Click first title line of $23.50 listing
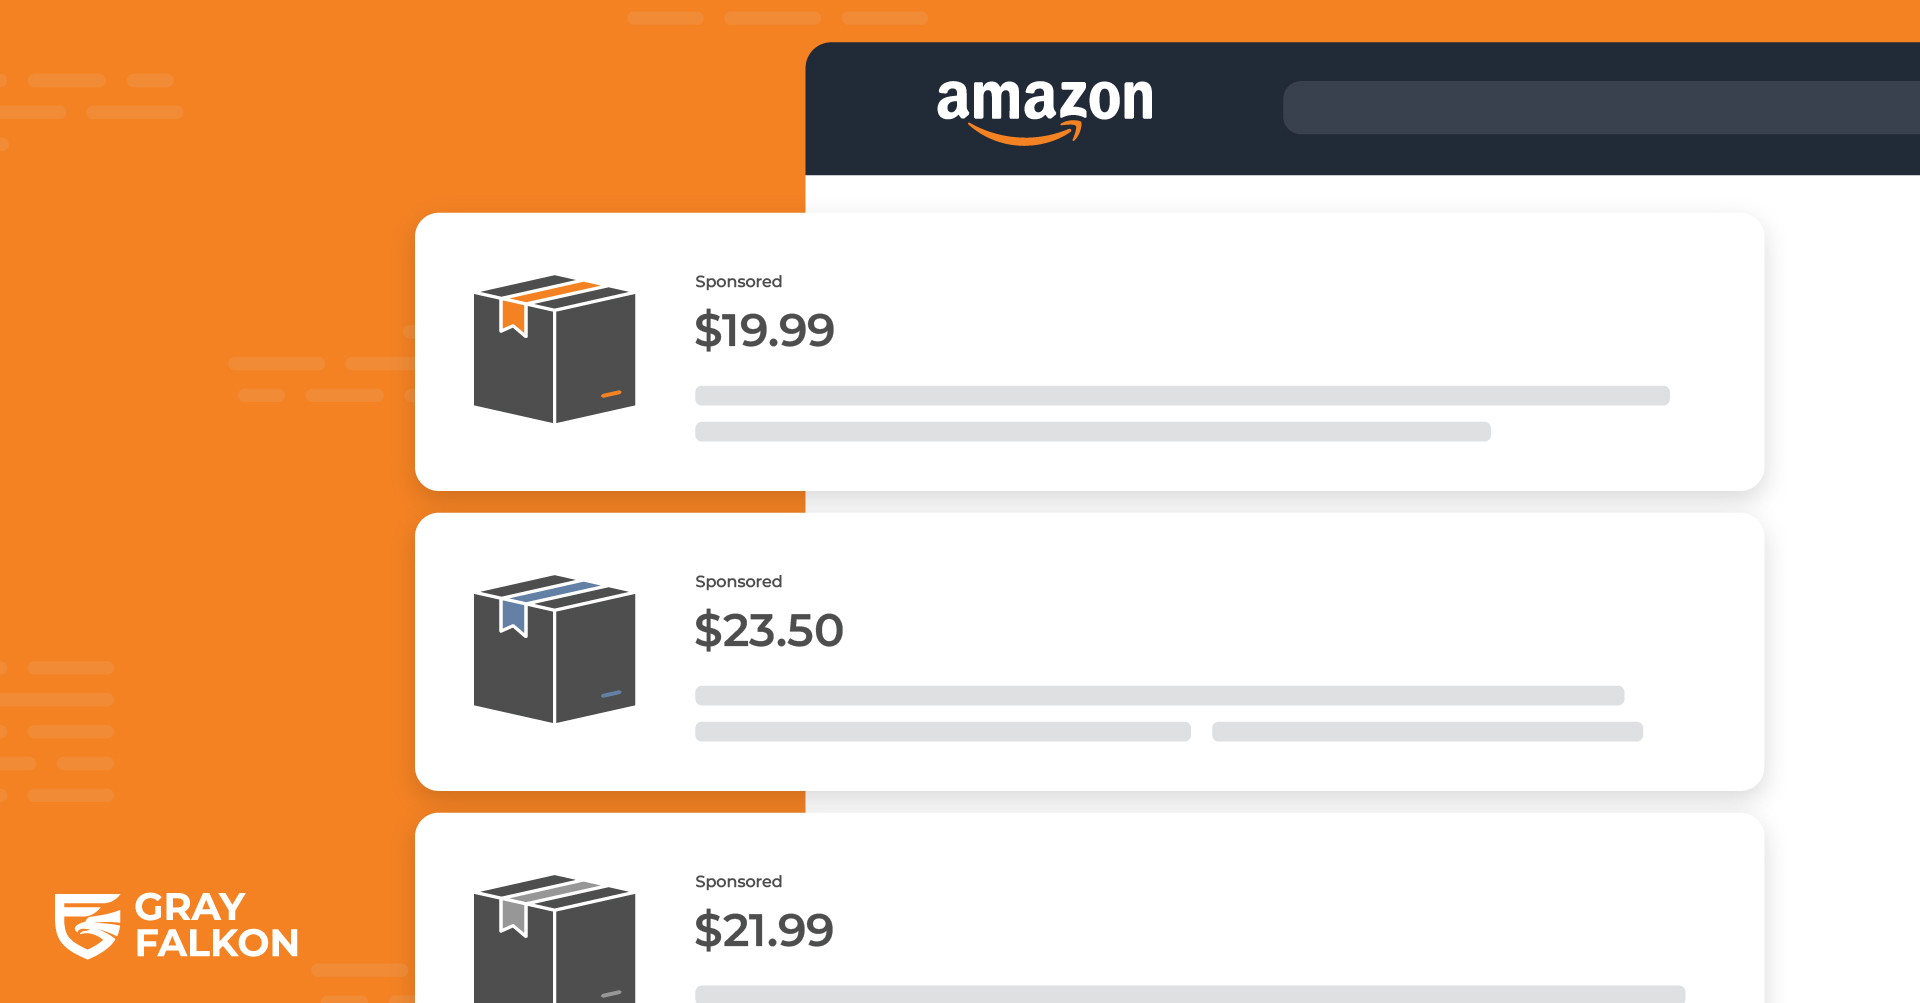This screenshot has width=1920, height=1003. (x=1159, y=695)
